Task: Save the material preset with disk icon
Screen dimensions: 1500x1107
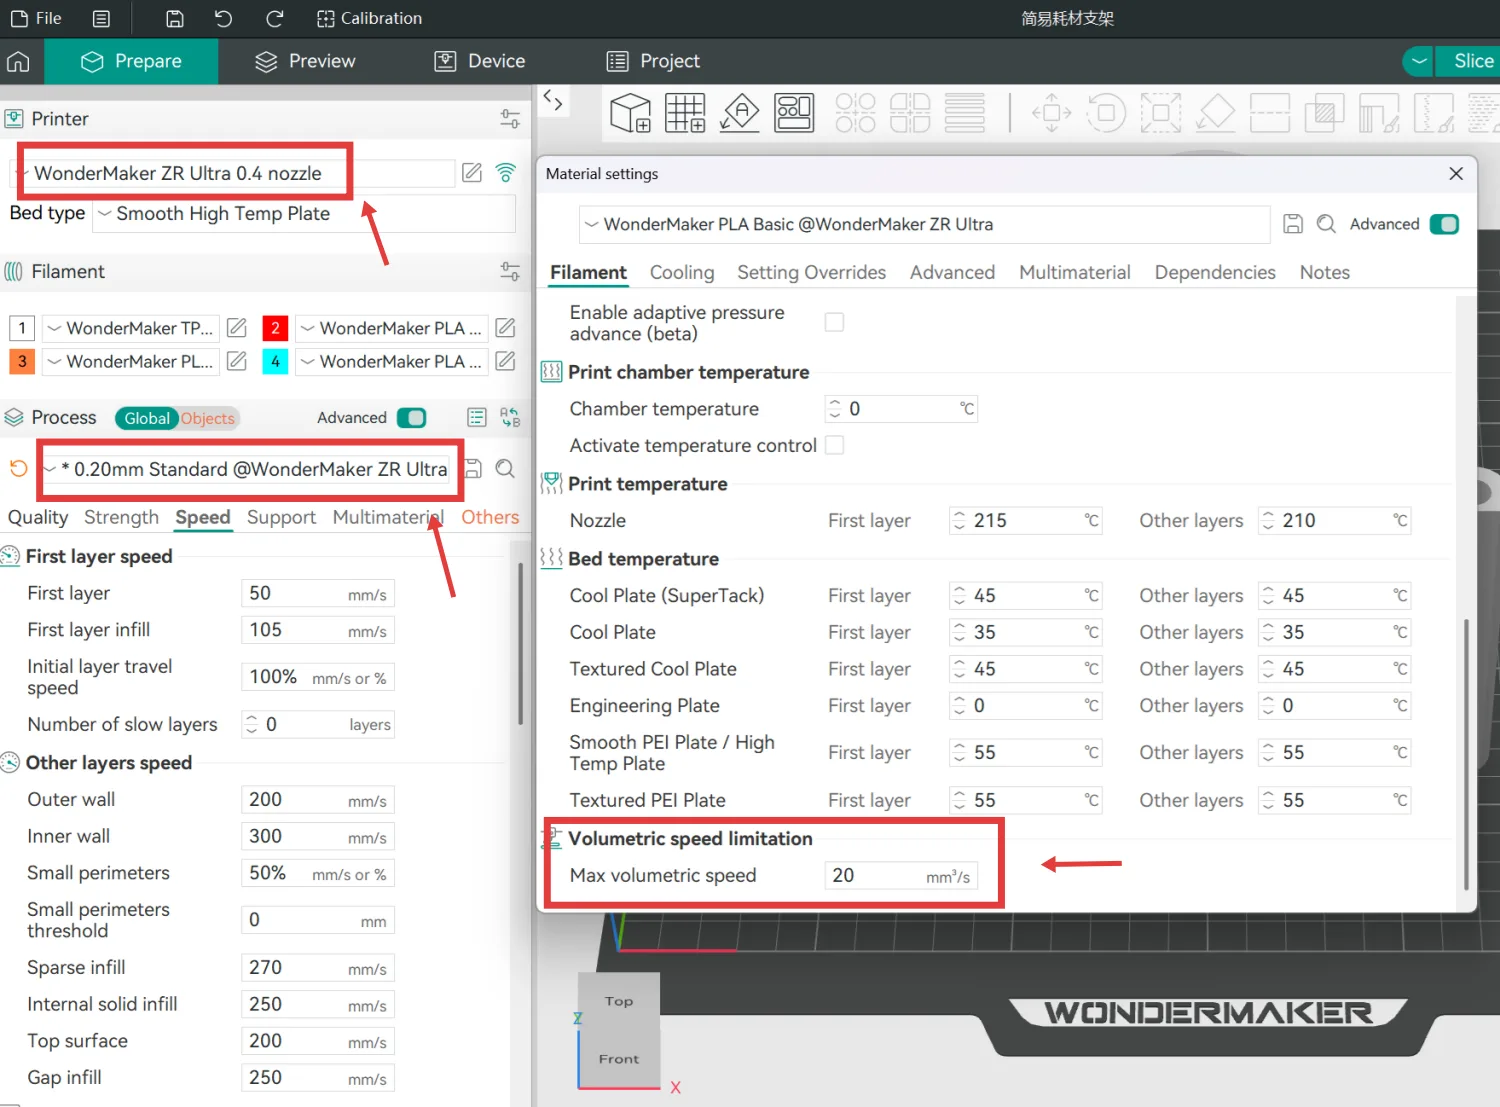Action: (1293, 224)
